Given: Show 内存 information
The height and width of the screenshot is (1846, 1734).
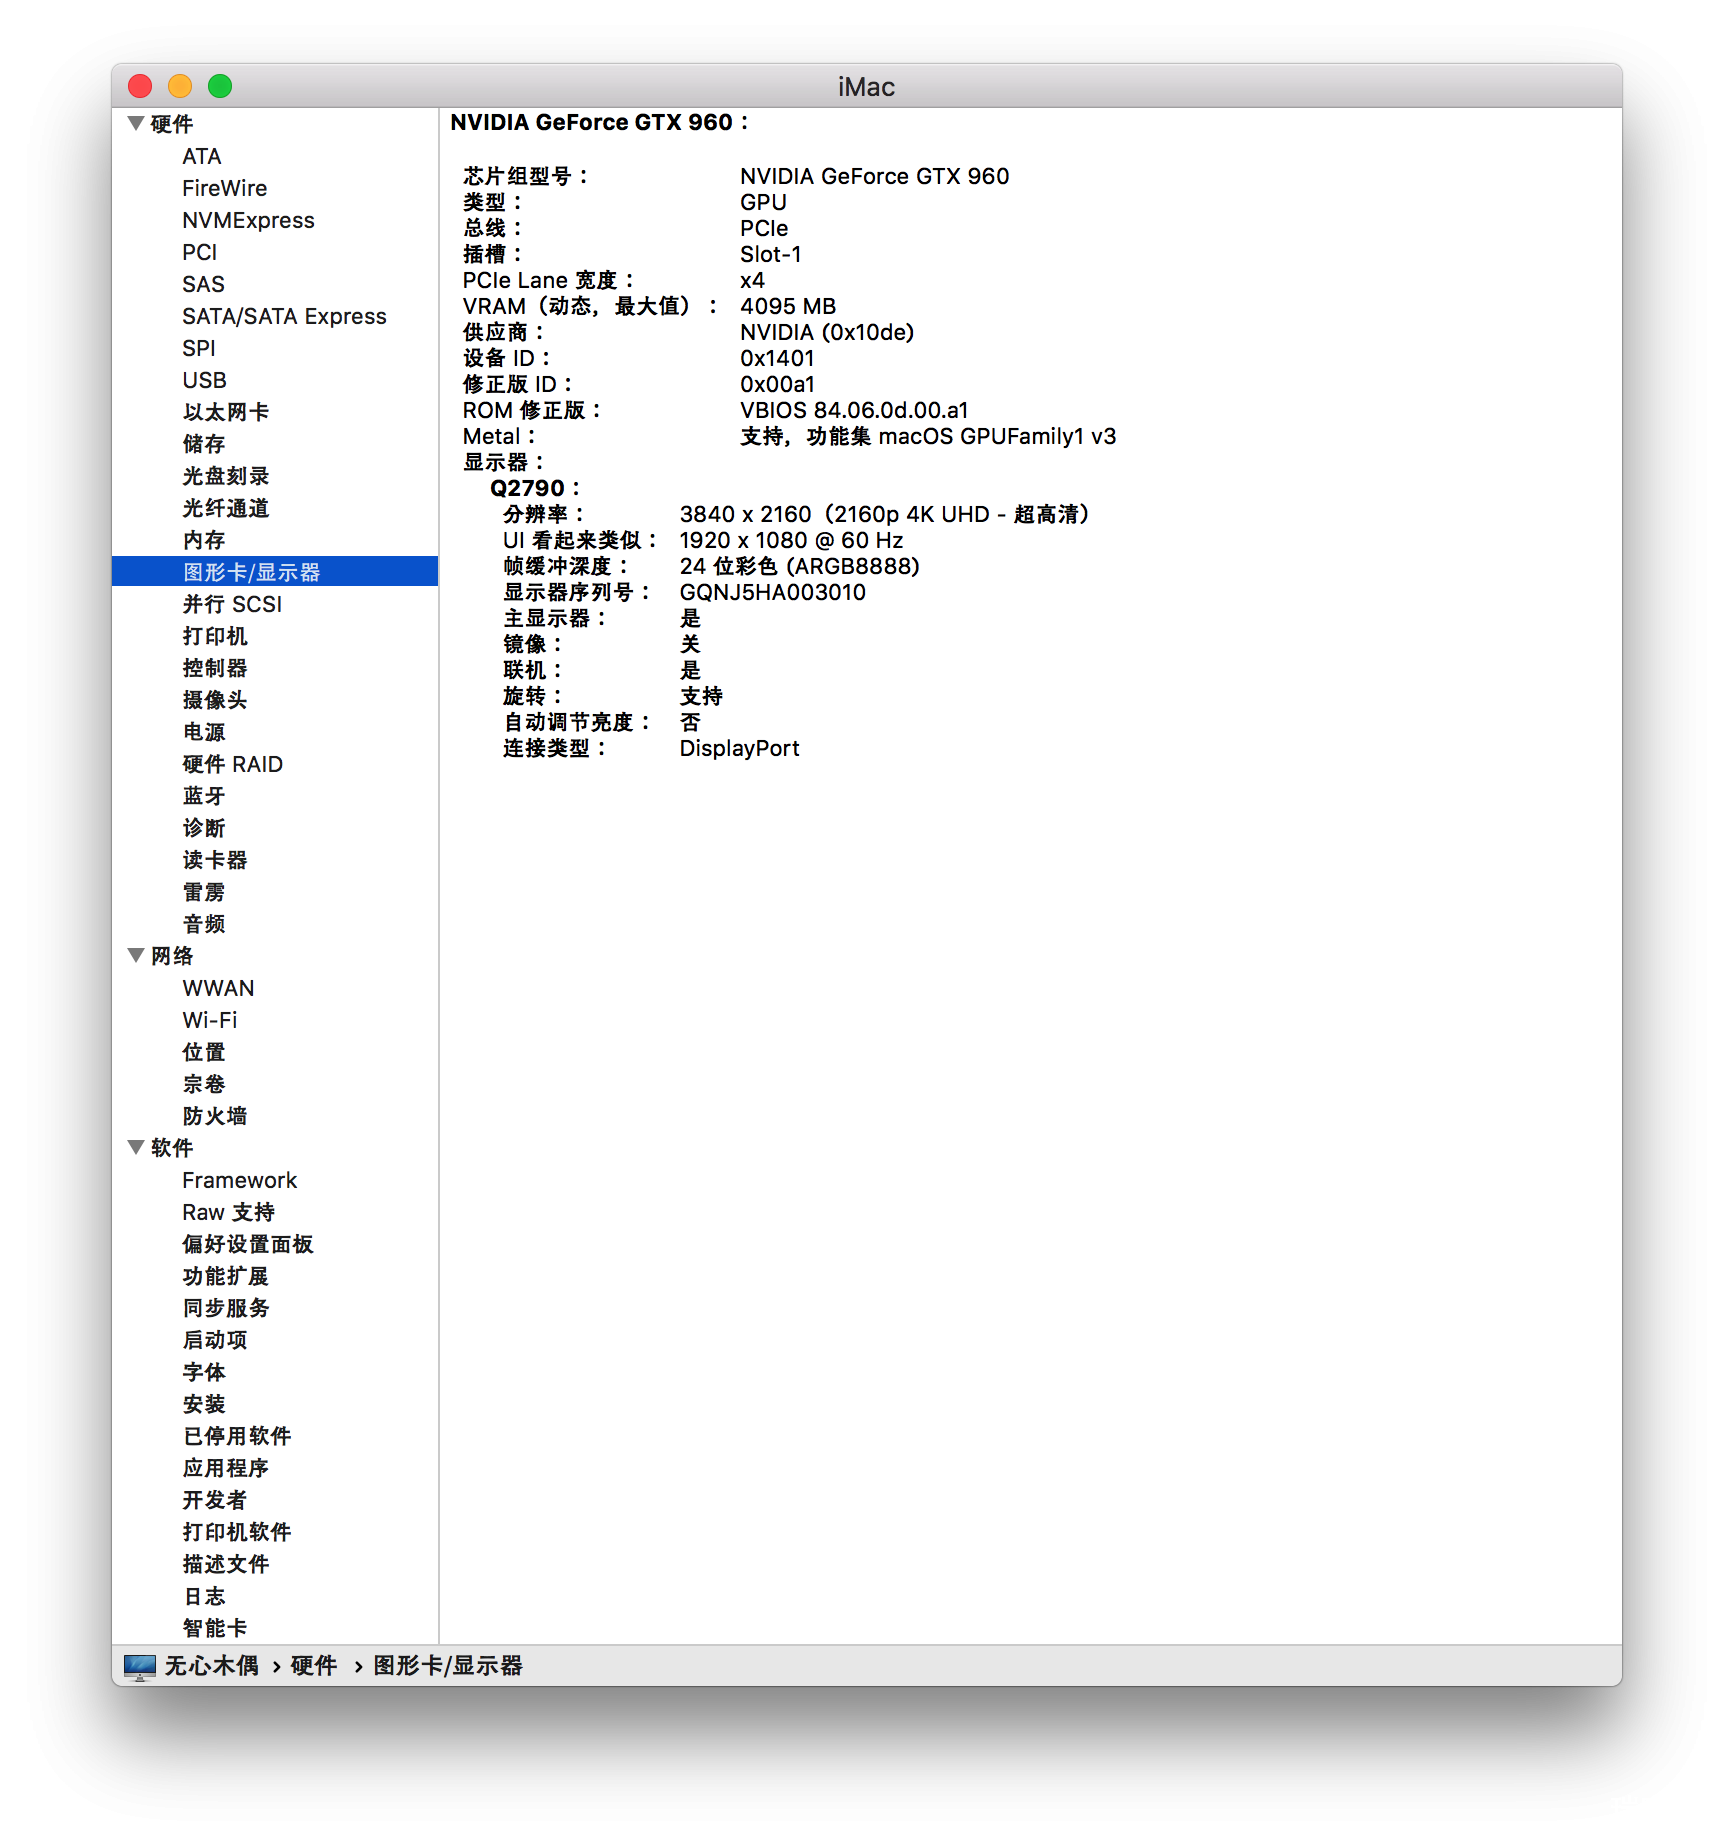Looking at the screenshot, I should [x=204, y=540].
